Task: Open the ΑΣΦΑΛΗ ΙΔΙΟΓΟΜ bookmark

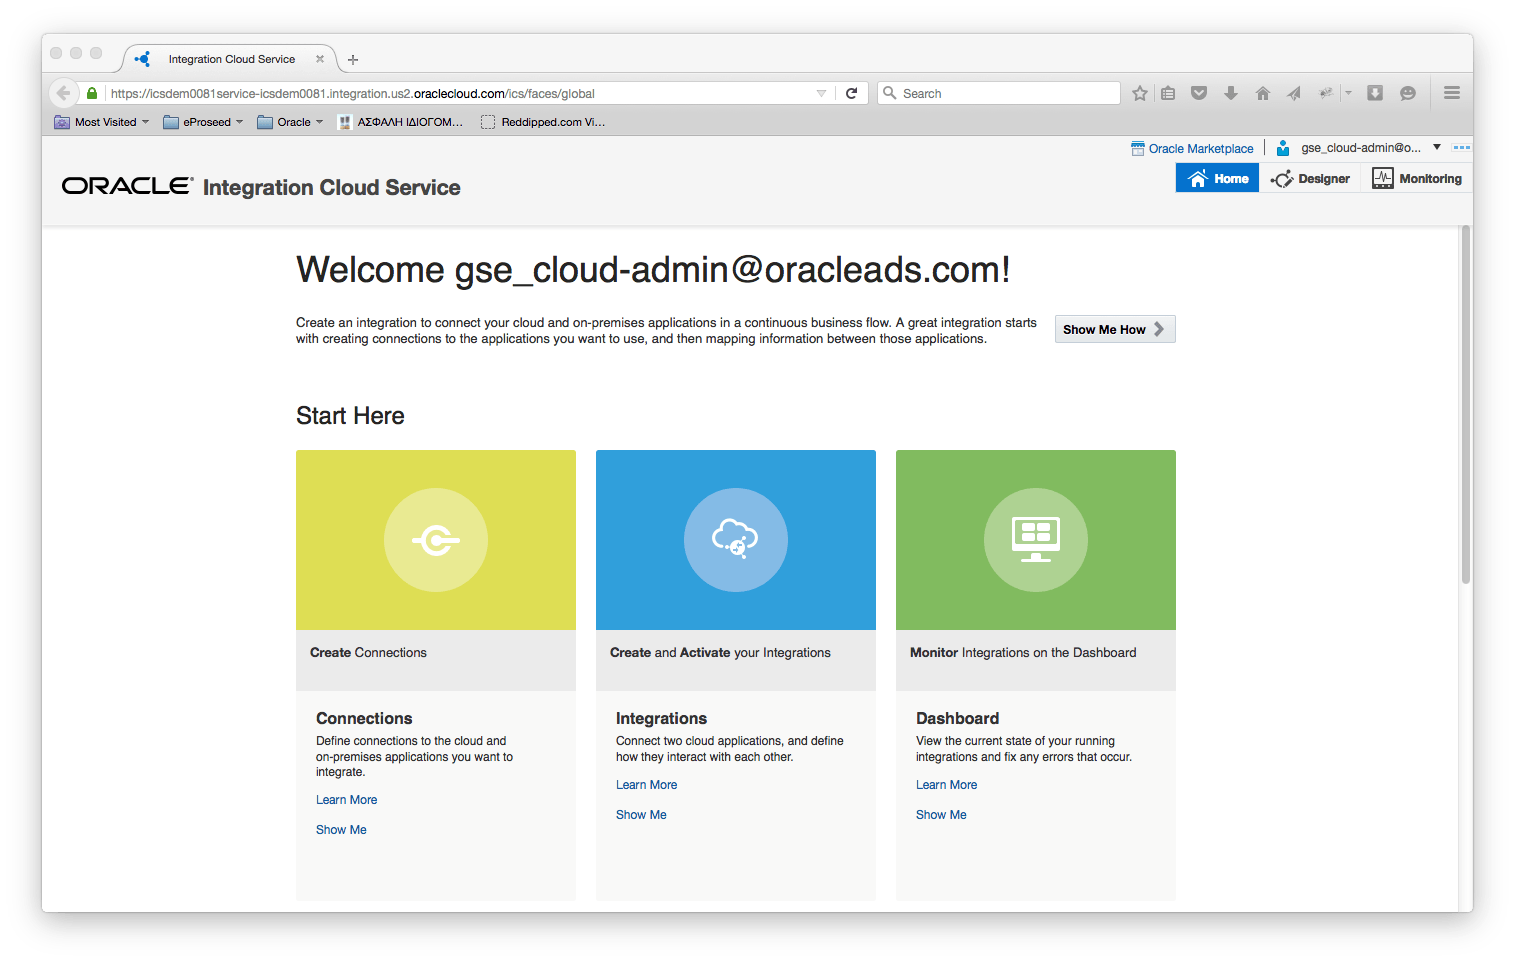Action: point(401,122)
